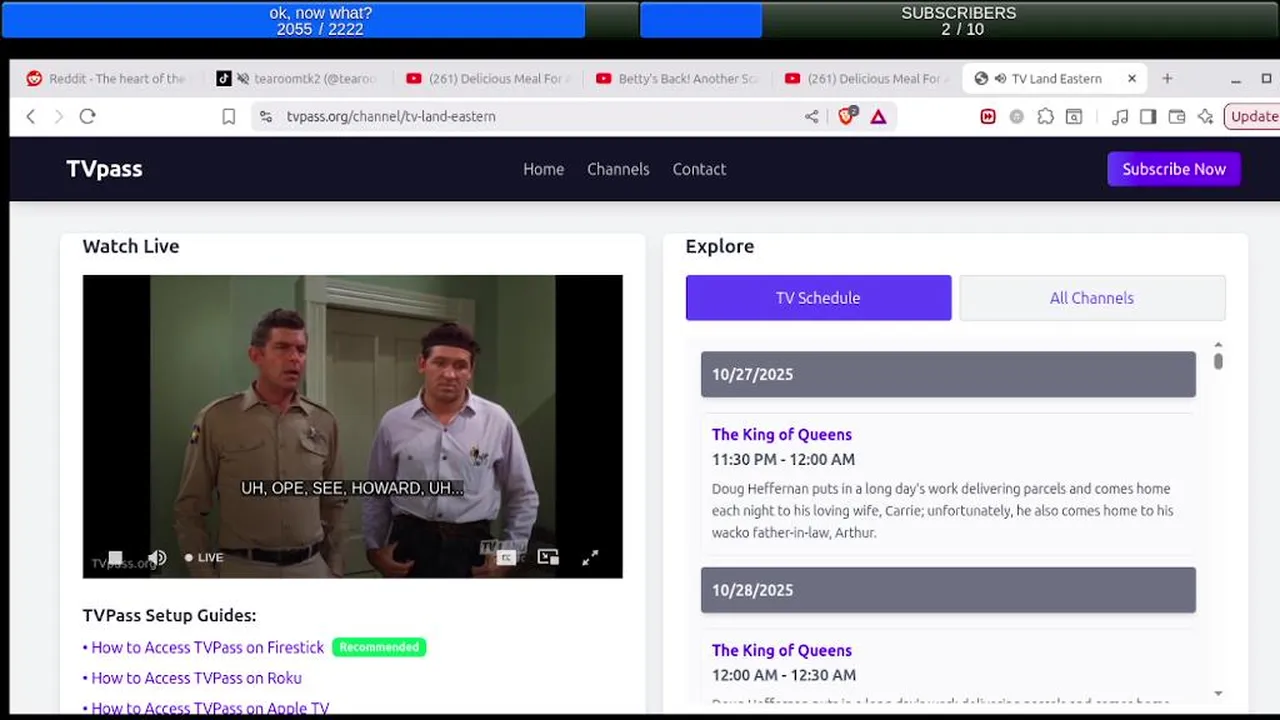Open the Extensions puzzle piece menu
This screenshot has width=1280, height=720.
click(x=1045, y=117)
